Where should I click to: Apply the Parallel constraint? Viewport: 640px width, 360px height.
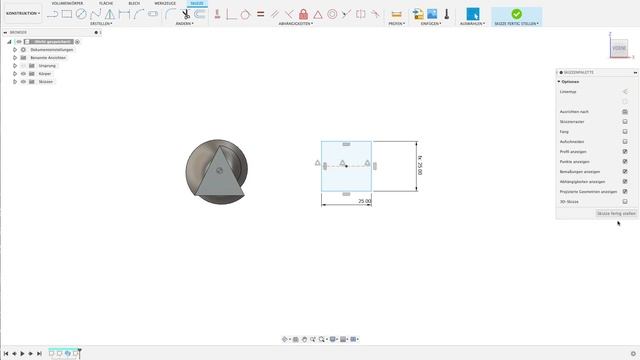275,14
